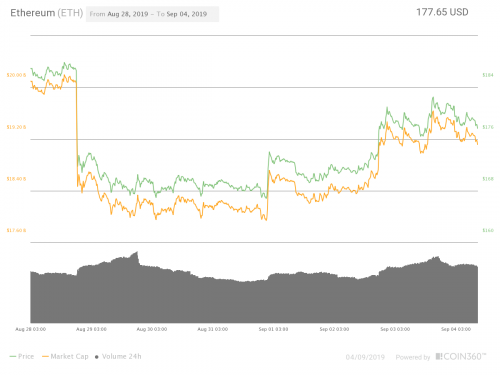Click the Sep 04 03:00 time axis label
Screen dimensions: 500x375
tap(456, 329)
